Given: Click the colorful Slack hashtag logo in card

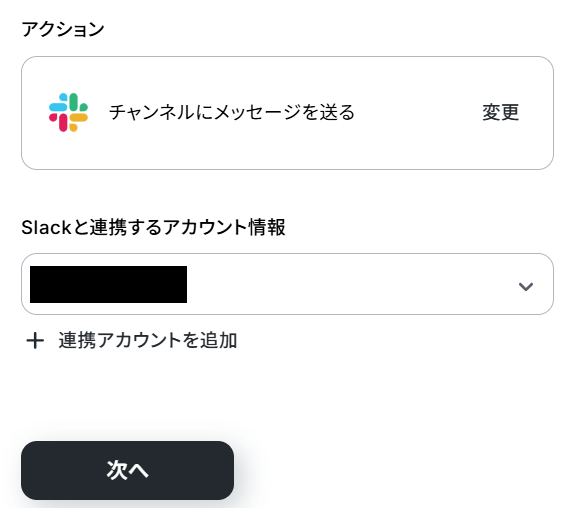Looking at the screenshot, I should pos(68,112).
